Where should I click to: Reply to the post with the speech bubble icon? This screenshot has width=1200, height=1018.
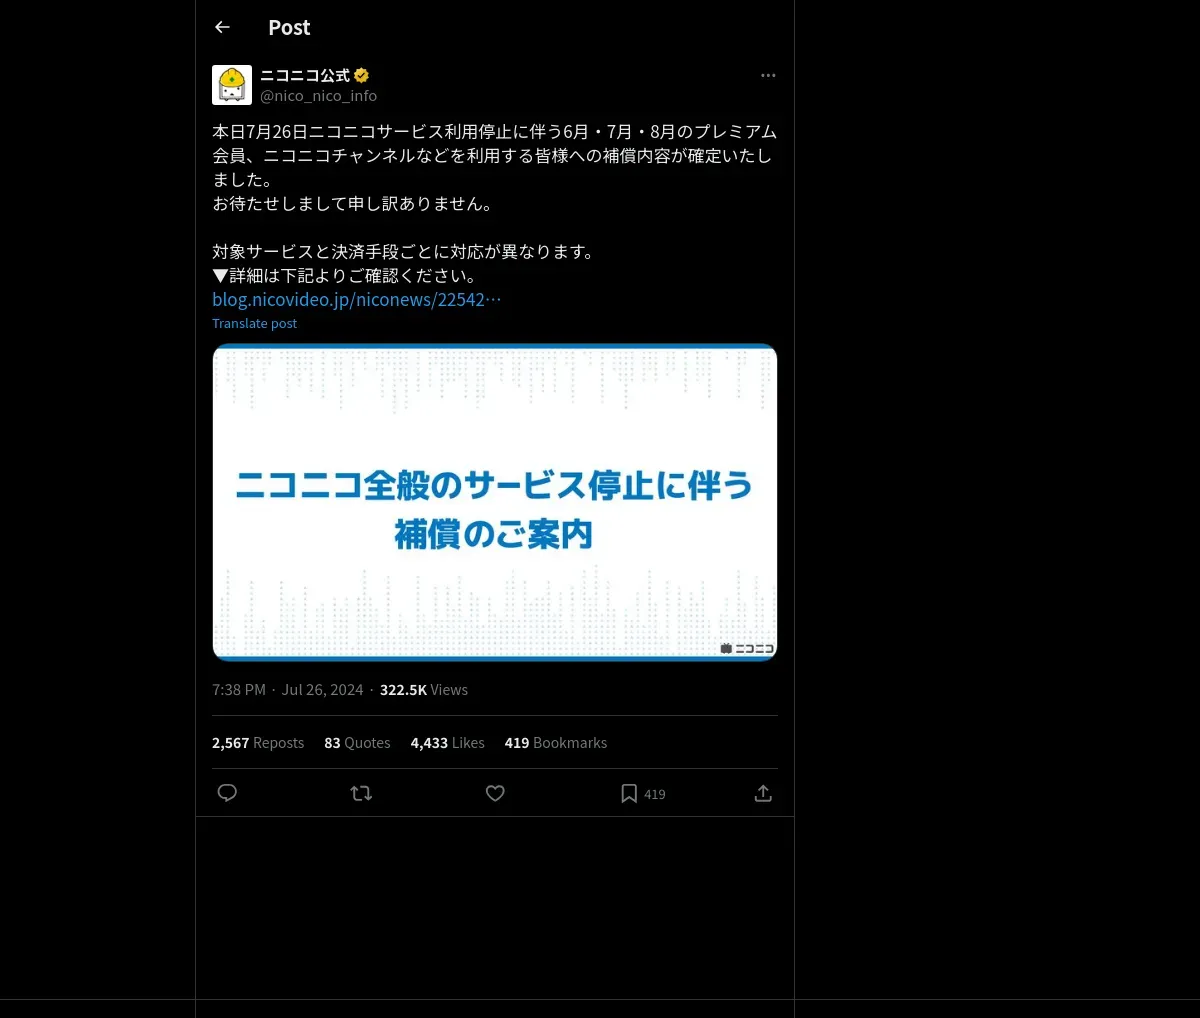tap(227, 793)
